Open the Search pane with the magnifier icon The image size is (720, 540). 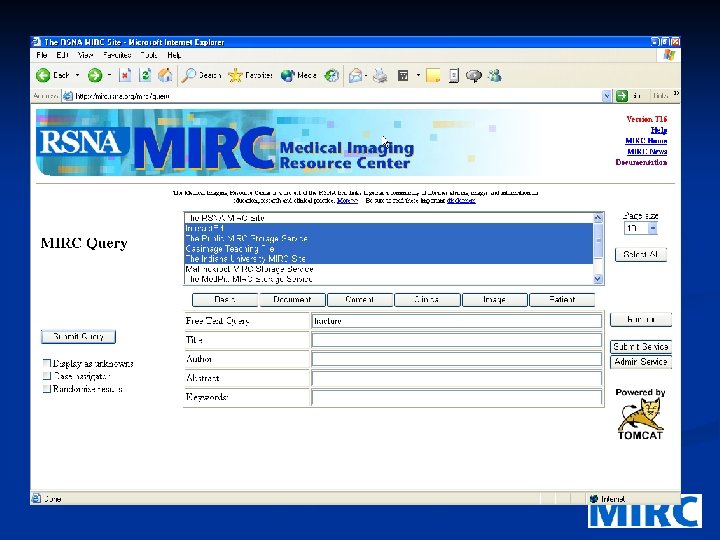(x=188, y=75)
